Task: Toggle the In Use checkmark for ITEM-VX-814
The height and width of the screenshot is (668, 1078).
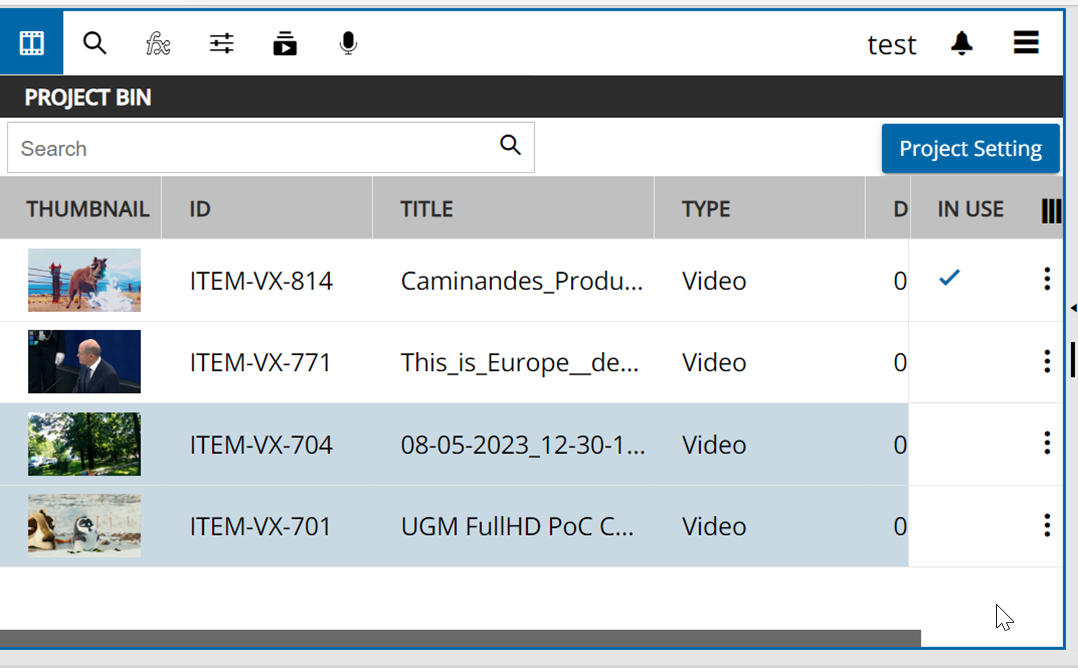Action: pyautogui.click(x=949, y=279)
